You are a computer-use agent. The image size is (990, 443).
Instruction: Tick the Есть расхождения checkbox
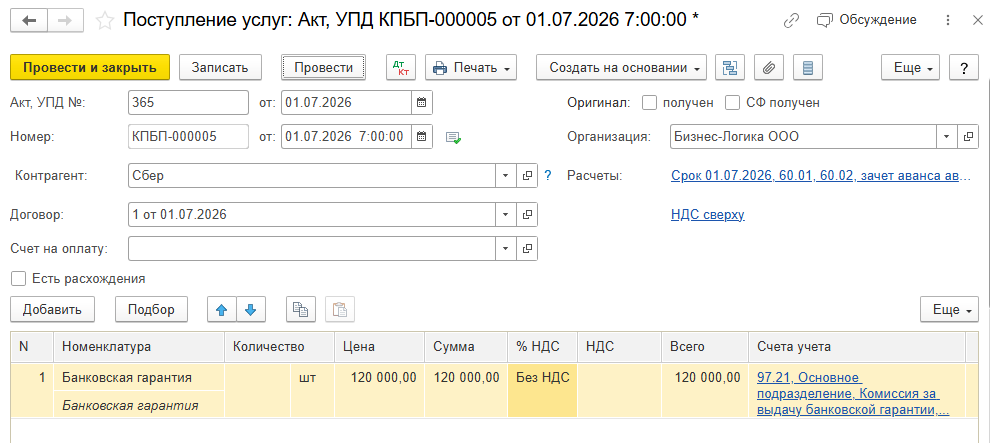(x=18, y=278)
